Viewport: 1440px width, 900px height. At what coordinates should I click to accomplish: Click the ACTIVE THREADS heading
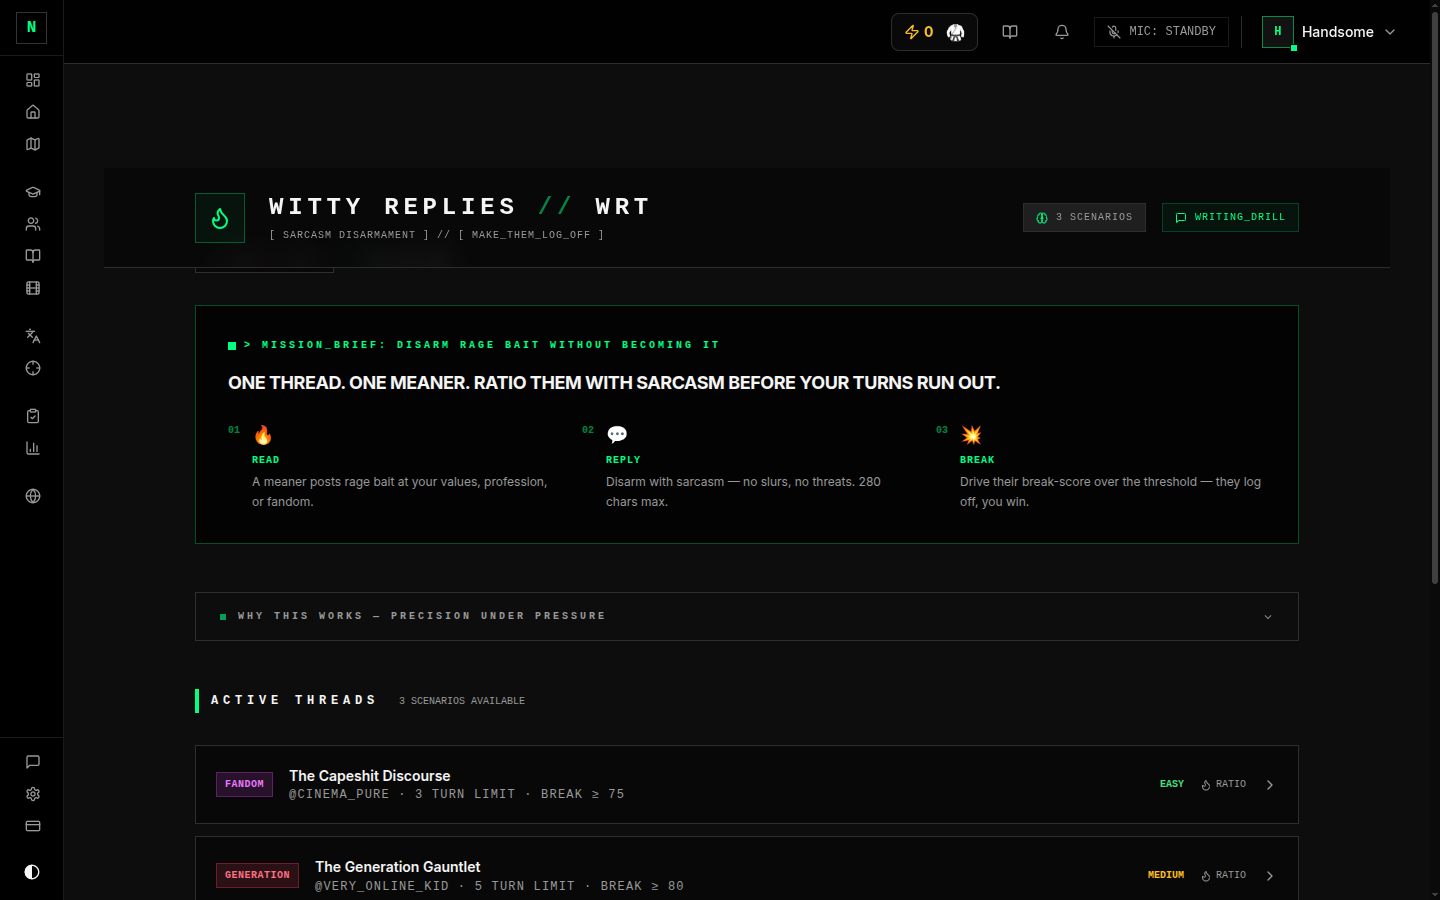click(x=294, y=700)
